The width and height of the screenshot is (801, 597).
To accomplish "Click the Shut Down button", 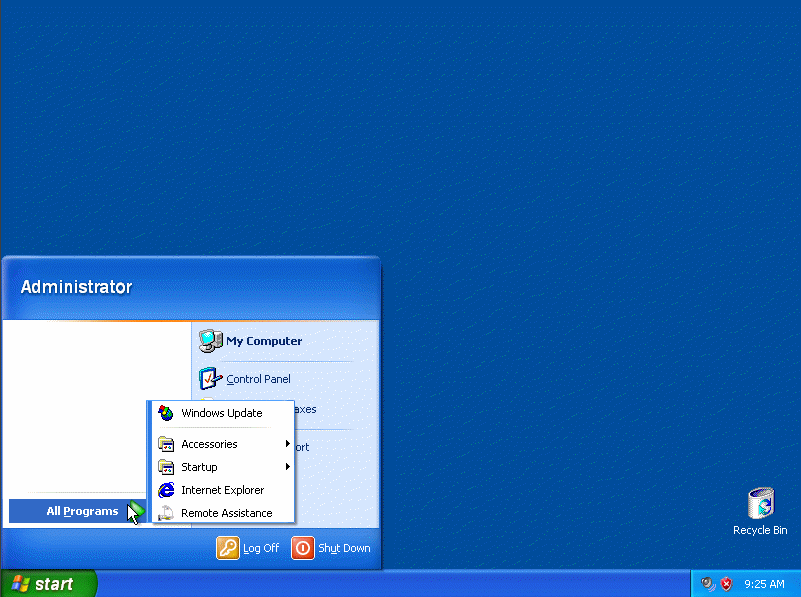I will [x=343, y=548].
